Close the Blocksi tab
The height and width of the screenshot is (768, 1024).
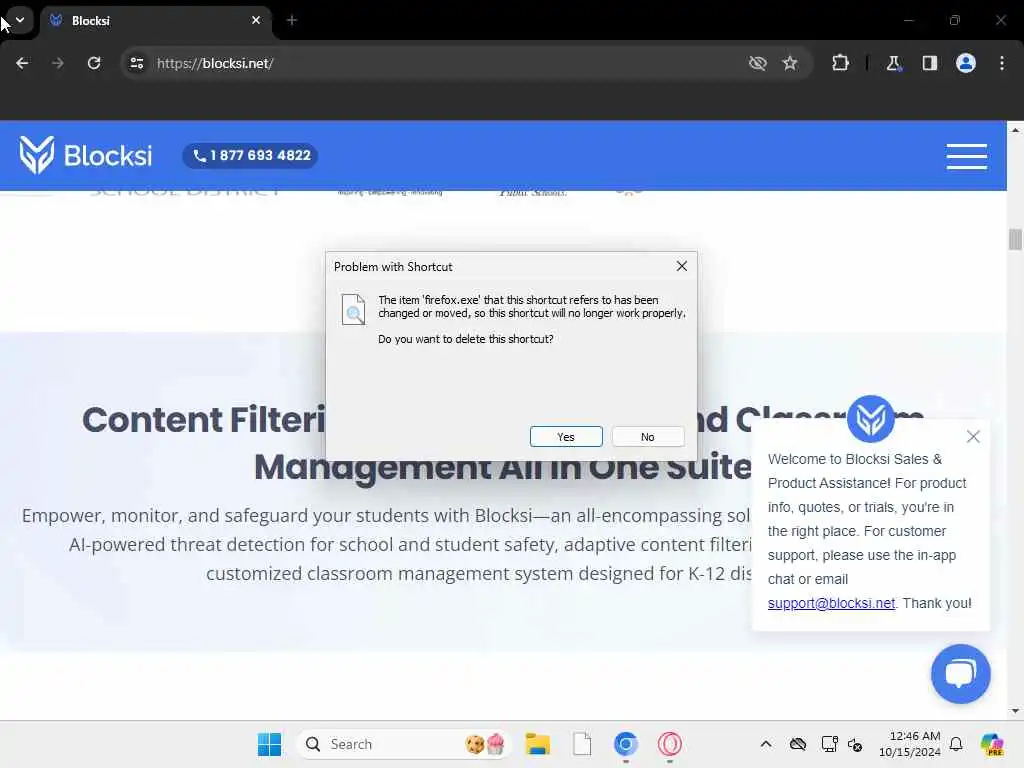(x=256, y=21)
